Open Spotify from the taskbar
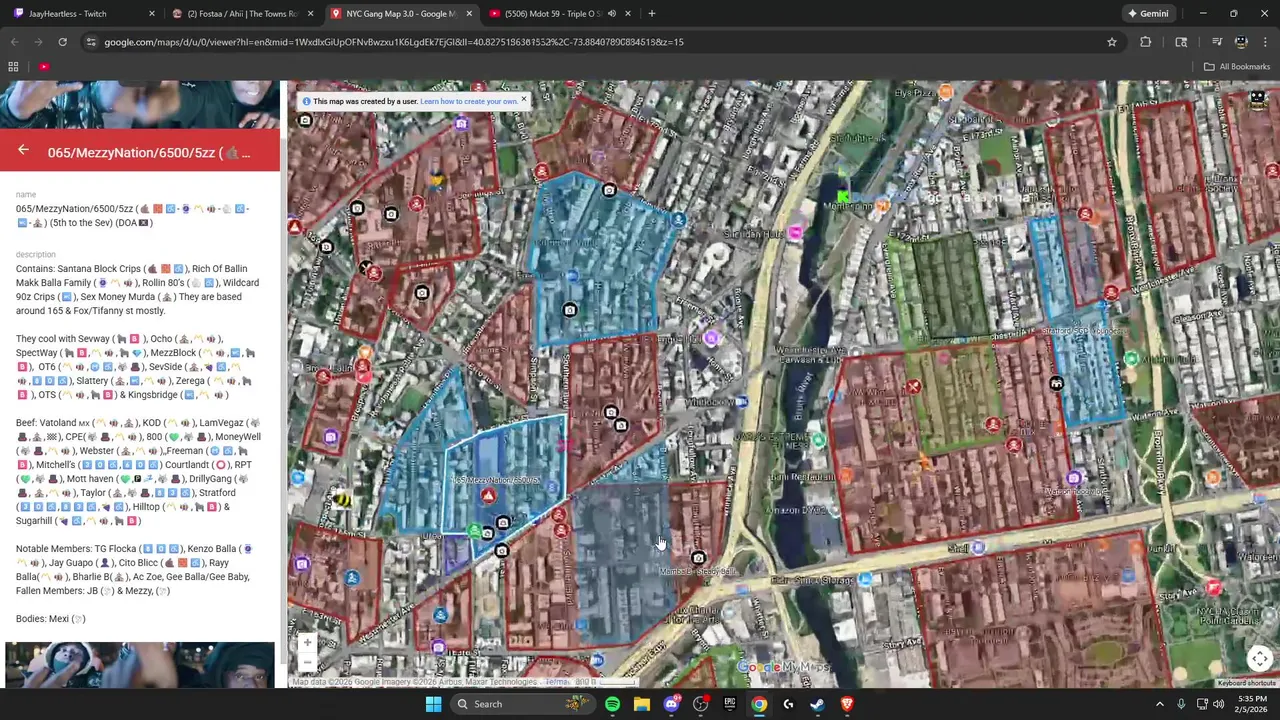Image resolution: width=1280 pixels, height=720 pixels. click(x=612, y=704)
